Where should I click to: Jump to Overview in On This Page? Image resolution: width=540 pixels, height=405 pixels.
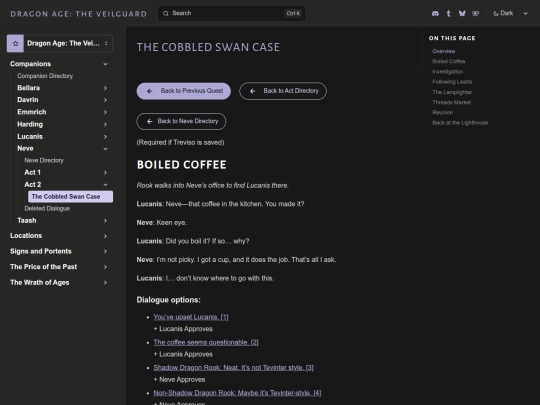point(444,51)
